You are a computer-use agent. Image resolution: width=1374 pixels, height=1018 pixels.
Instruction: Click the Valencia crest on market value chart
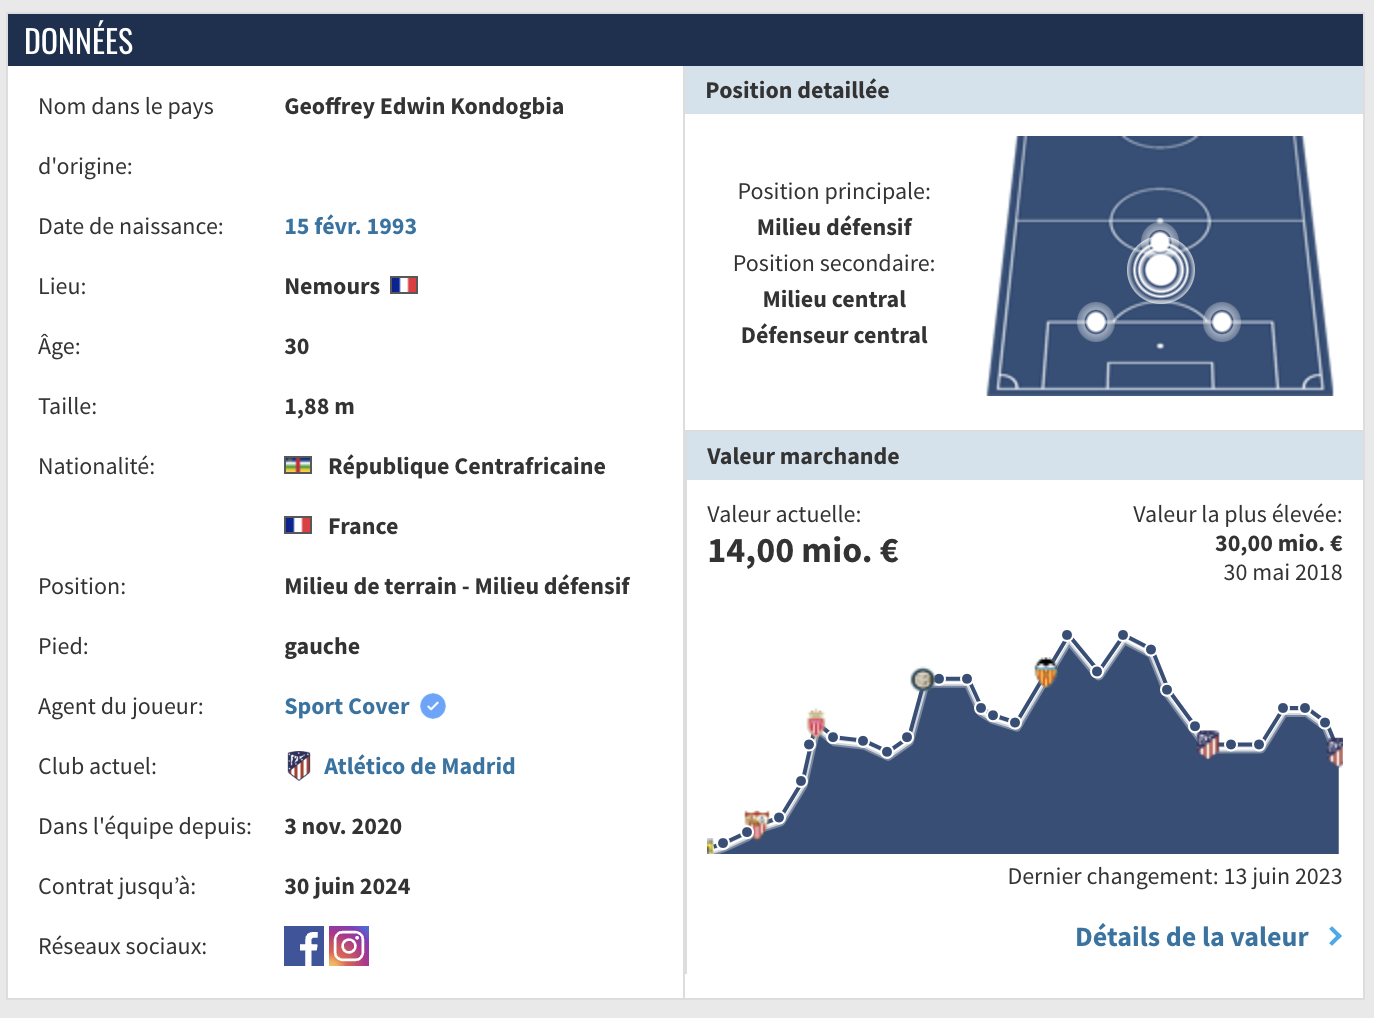(1046, 673)
